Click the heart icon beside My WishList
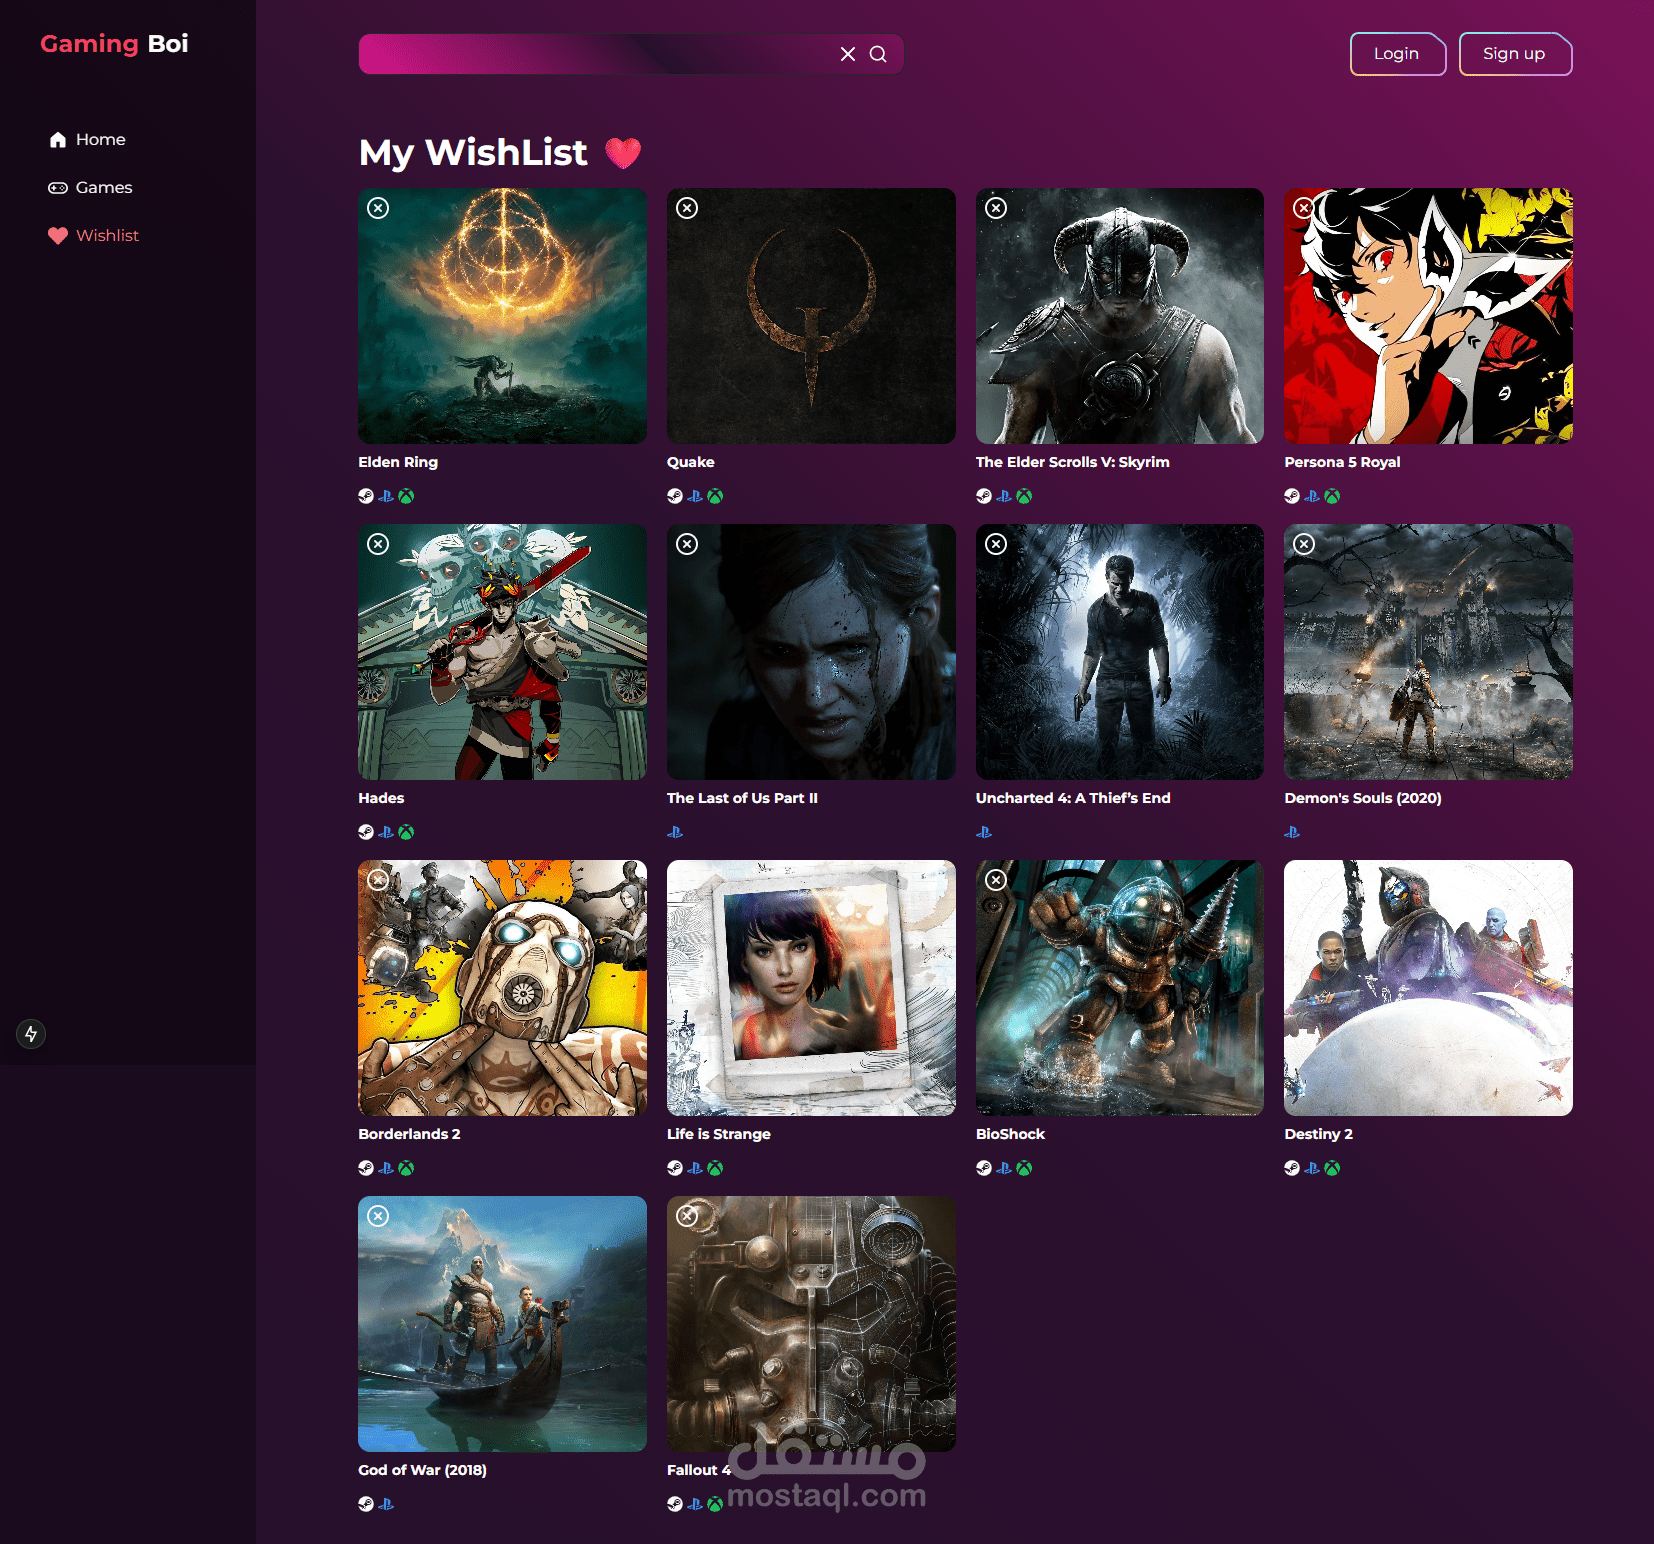1654x1544 pixels. 623,153
